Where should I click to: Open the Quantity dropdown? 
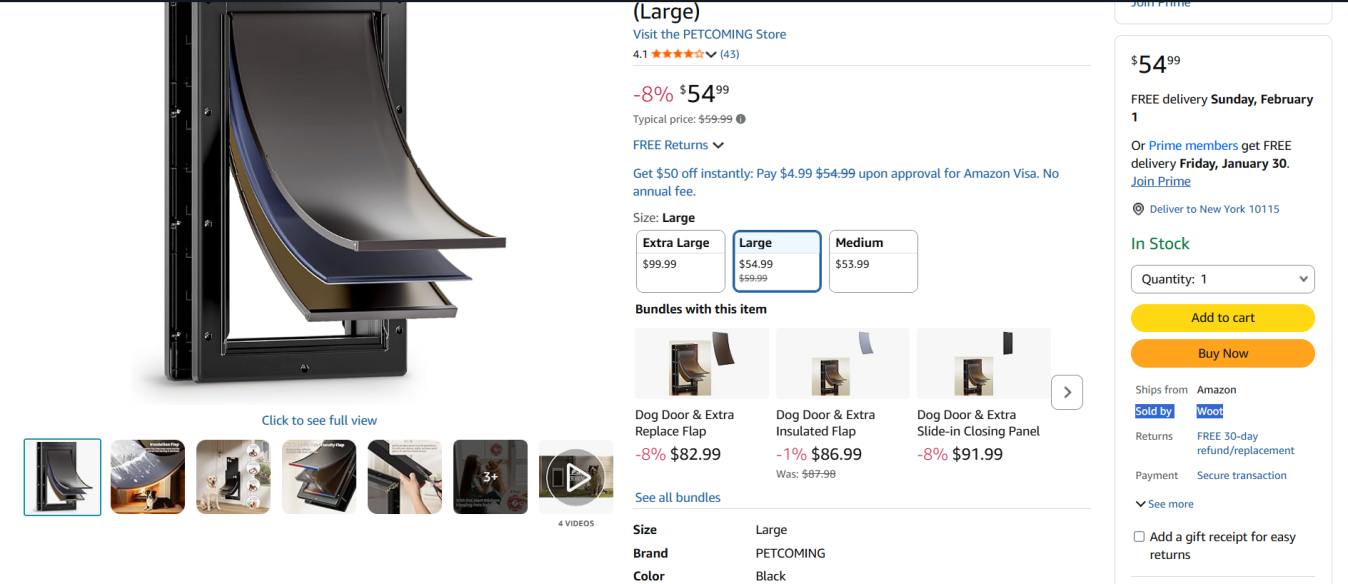tap(1222, 279)
